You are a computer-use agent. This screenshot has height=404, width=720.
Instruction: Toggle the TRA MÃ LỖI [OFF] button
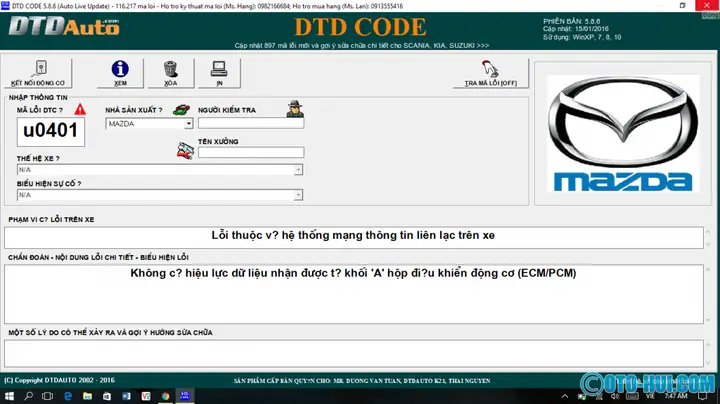(489, 73)
